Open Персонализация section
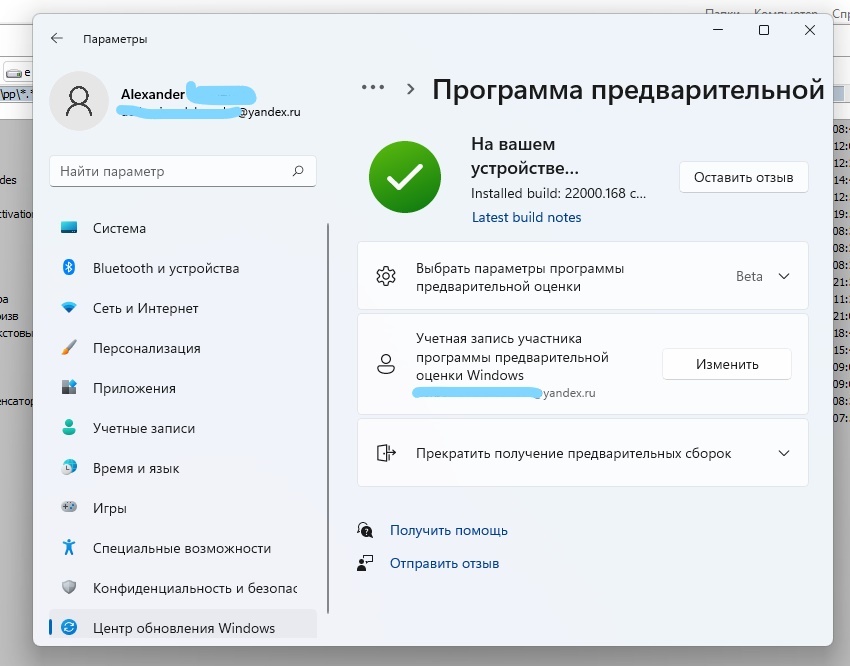This screenshot has height=666, width=850. coord(183,348)
